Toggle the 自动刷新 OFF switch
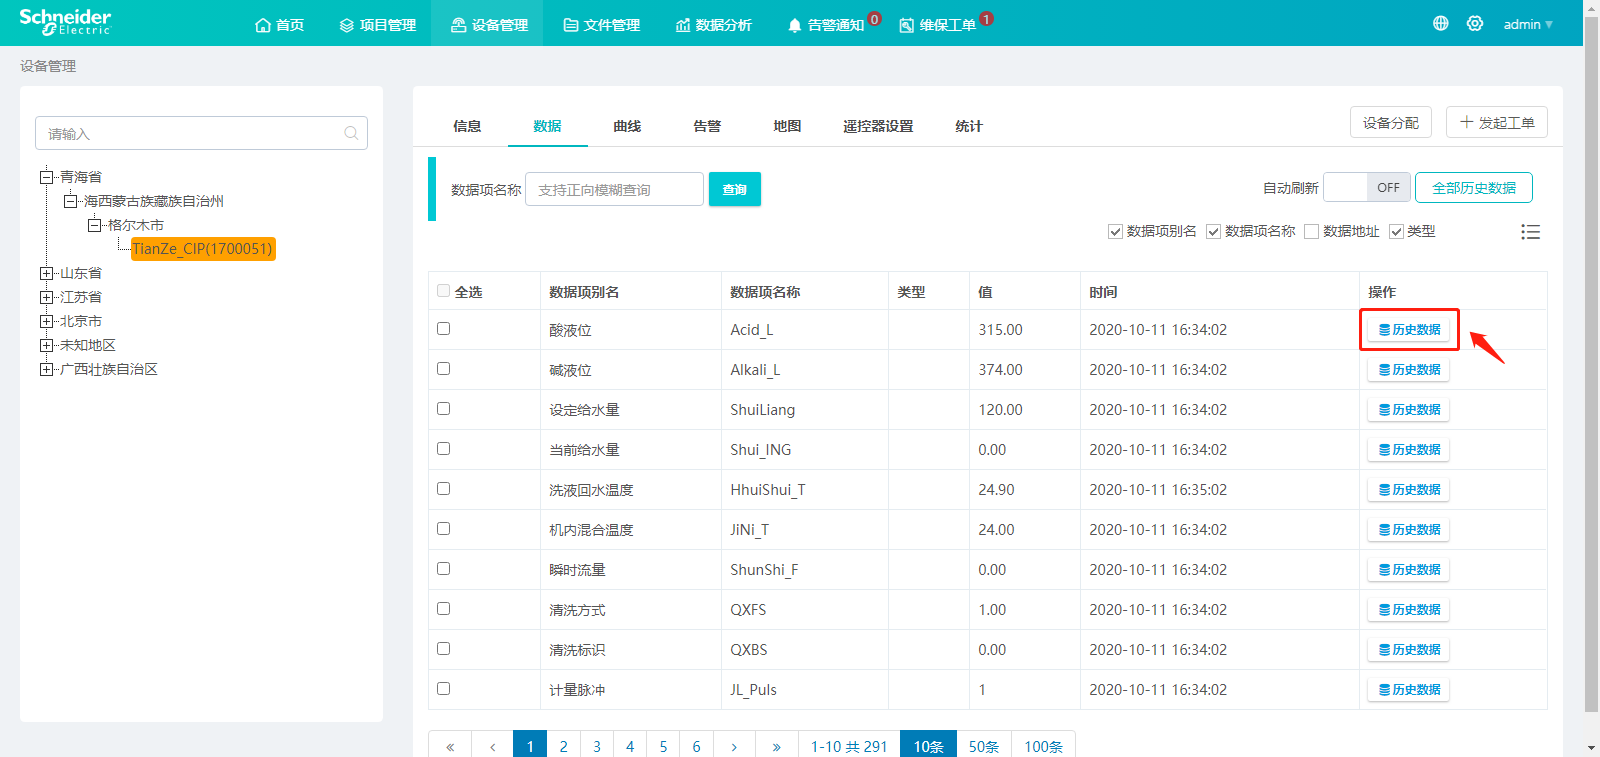The width and height of the screenshot is (1600, 757). (x=1367, y=188)
